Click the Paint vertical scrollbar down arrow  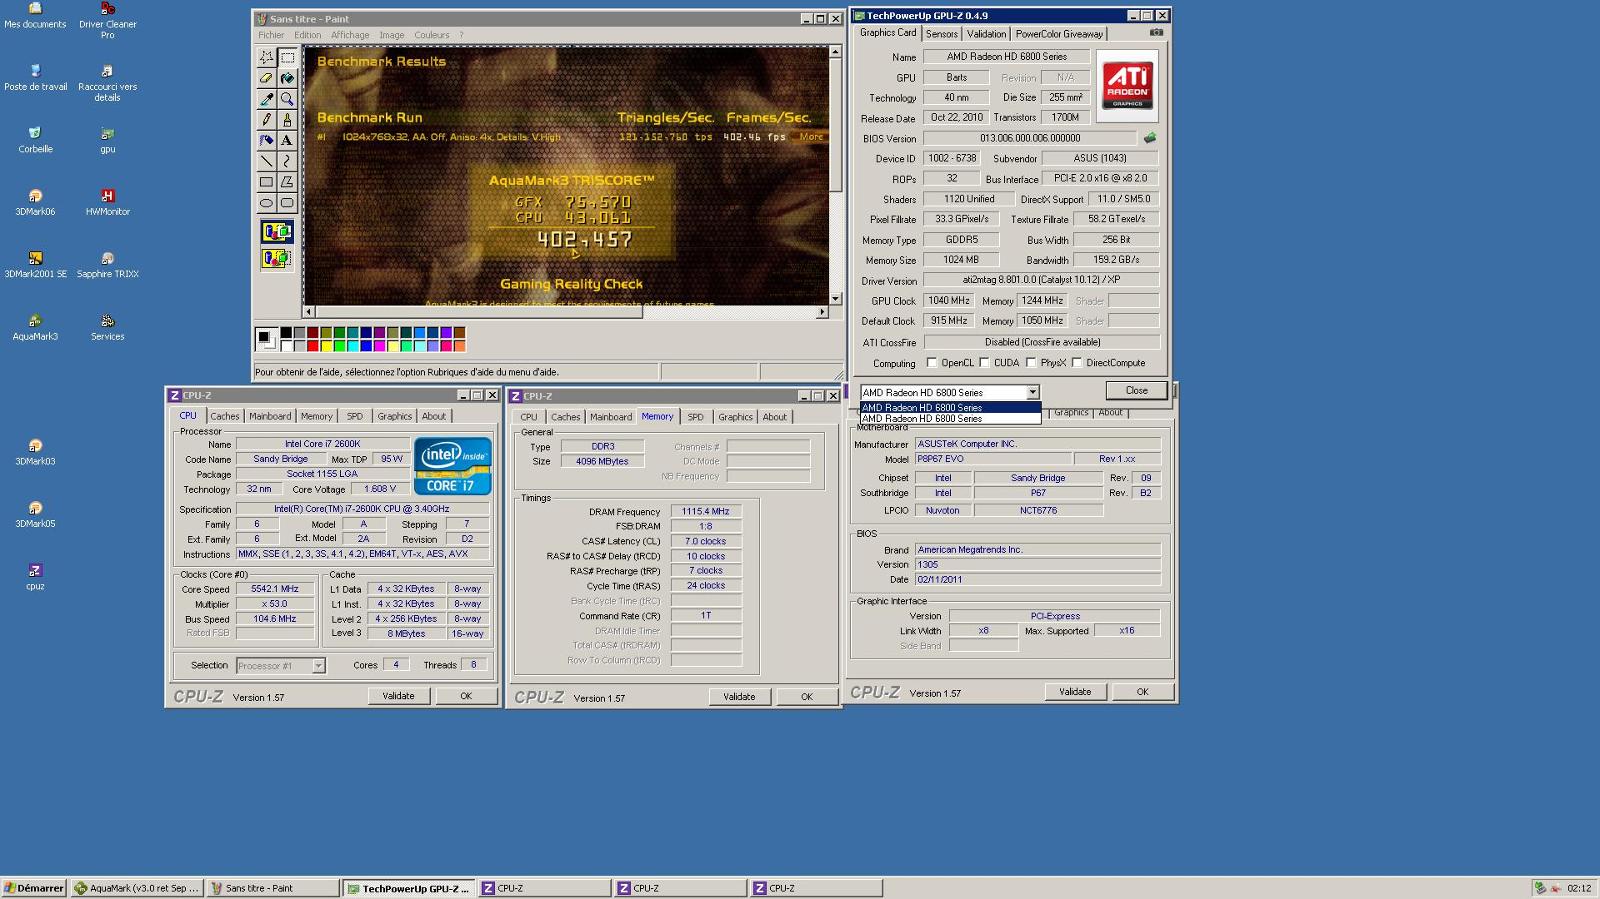coord(835,298)
